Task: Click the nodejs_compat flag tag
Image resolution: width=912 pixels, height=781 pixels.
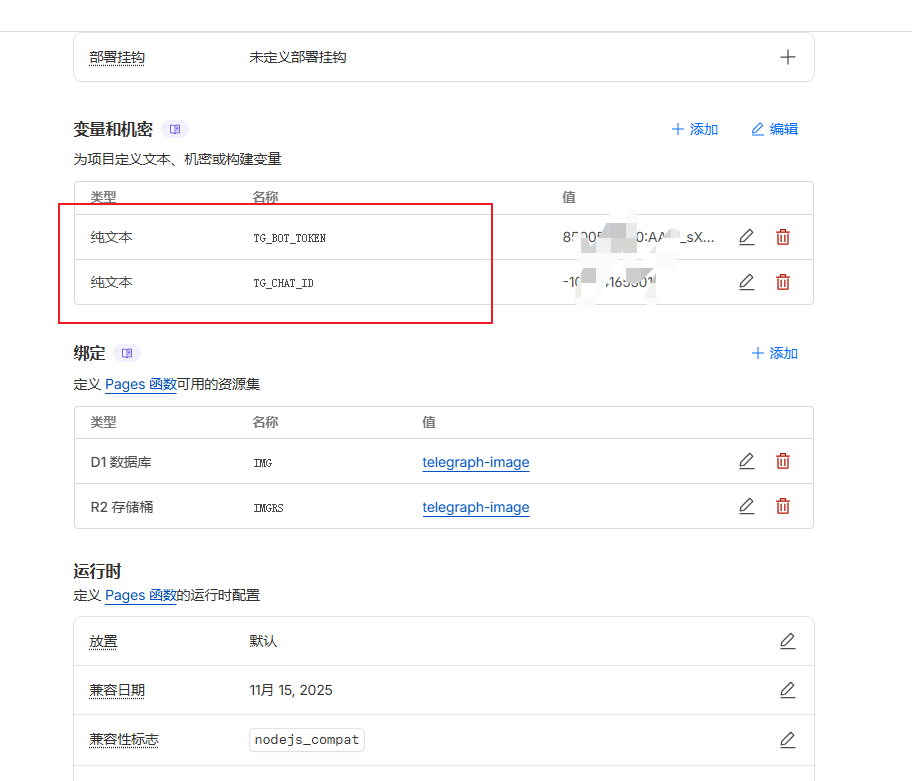Action: 307,740
